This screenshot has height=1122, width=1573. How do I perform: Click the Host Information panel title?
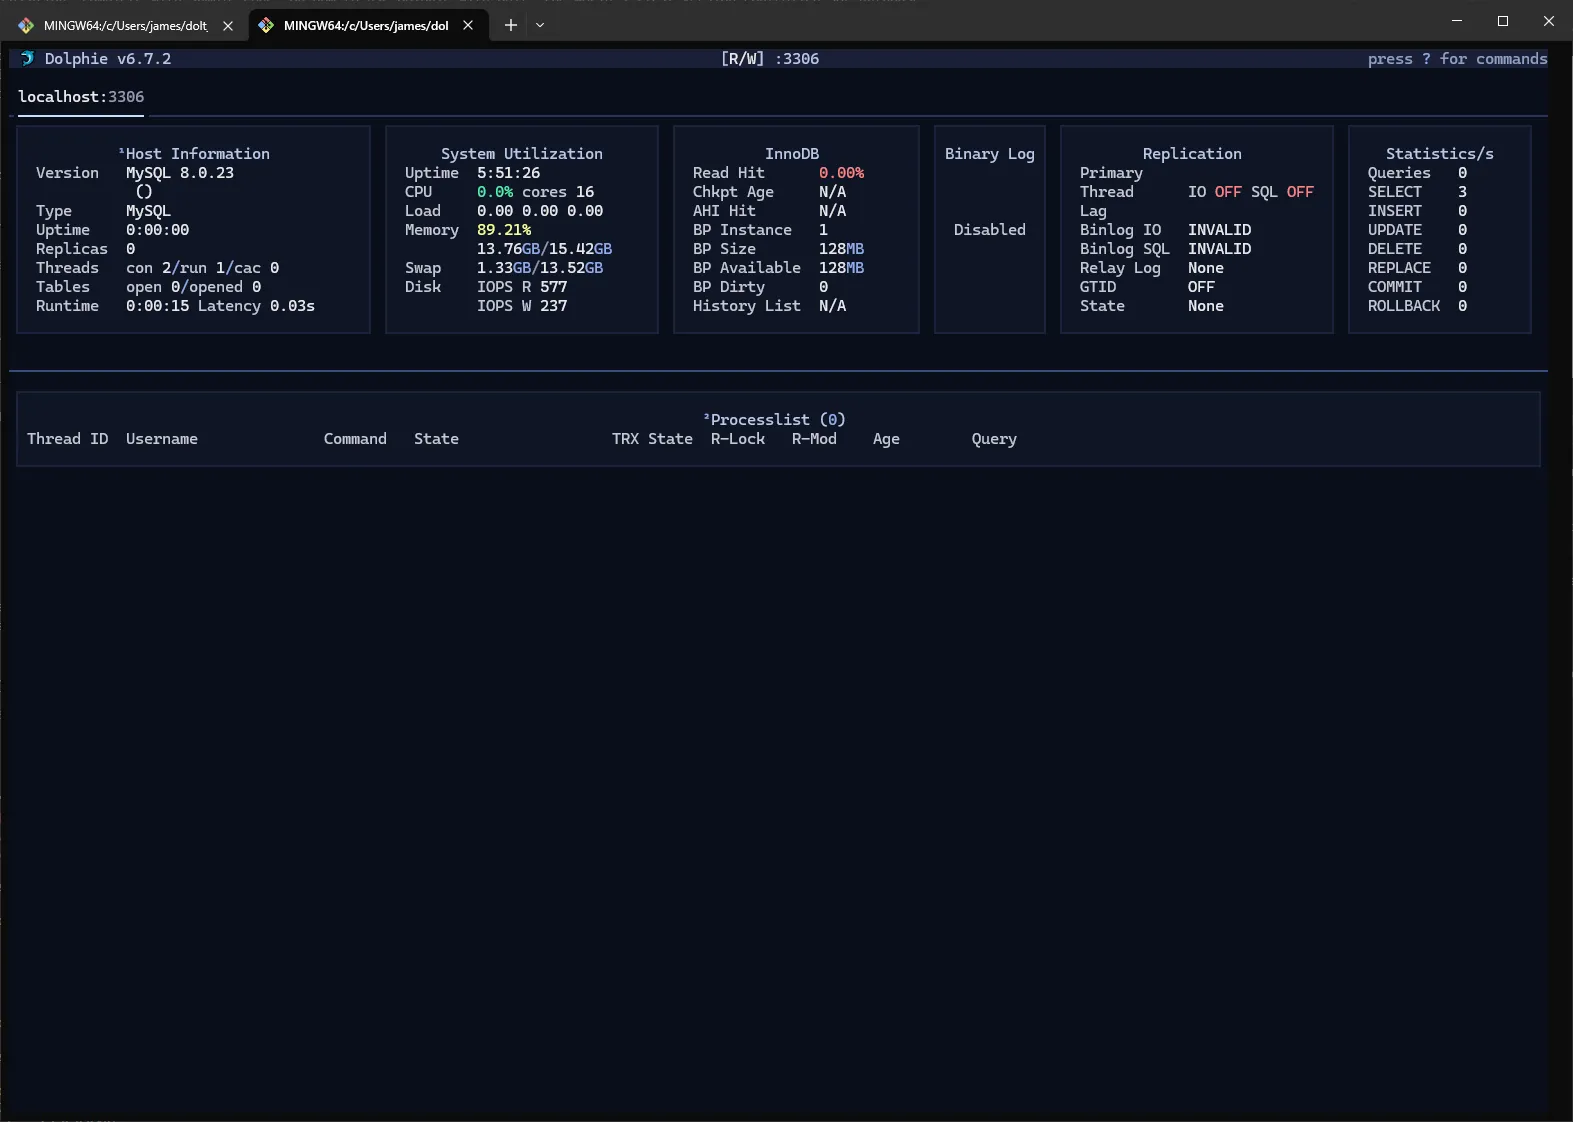click(197, 154)
